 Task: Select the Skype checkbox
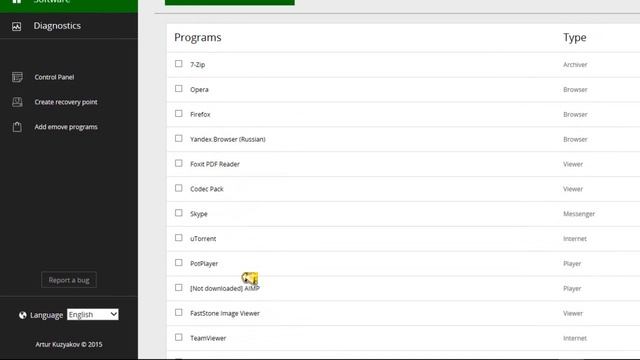179,213
